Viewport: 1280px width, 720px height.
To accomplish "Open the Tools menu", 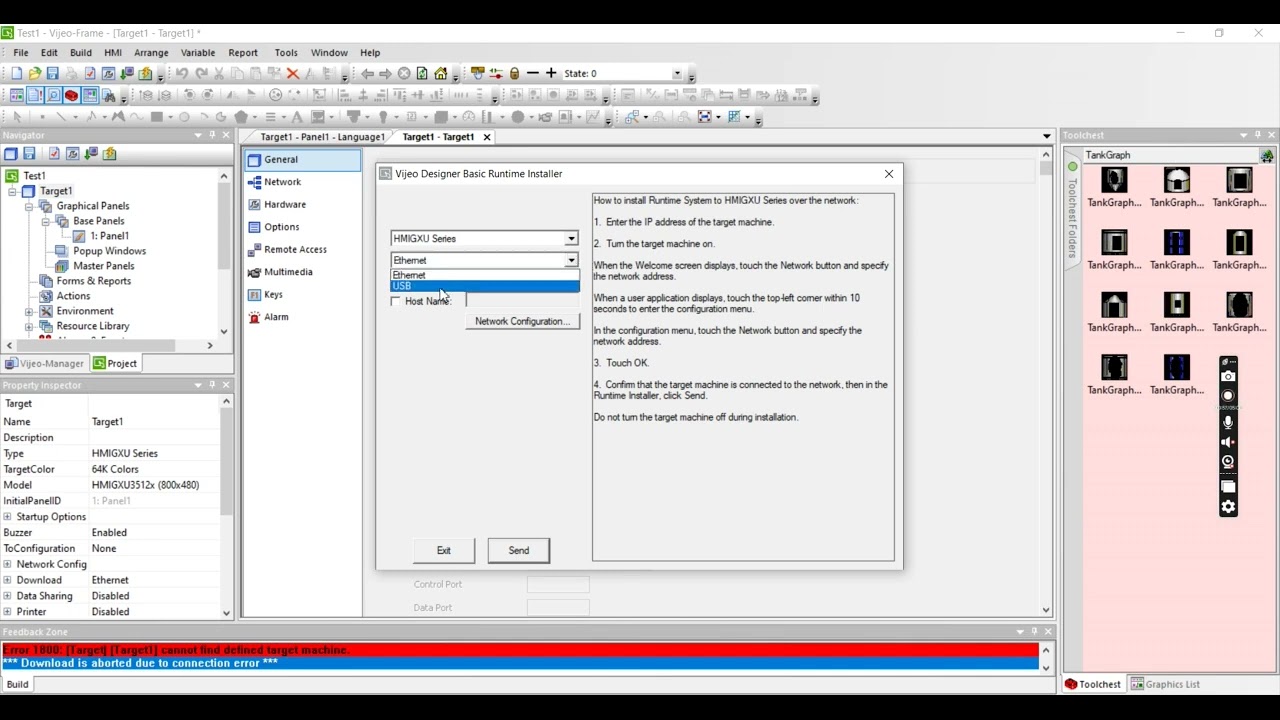I will [286, 52].
